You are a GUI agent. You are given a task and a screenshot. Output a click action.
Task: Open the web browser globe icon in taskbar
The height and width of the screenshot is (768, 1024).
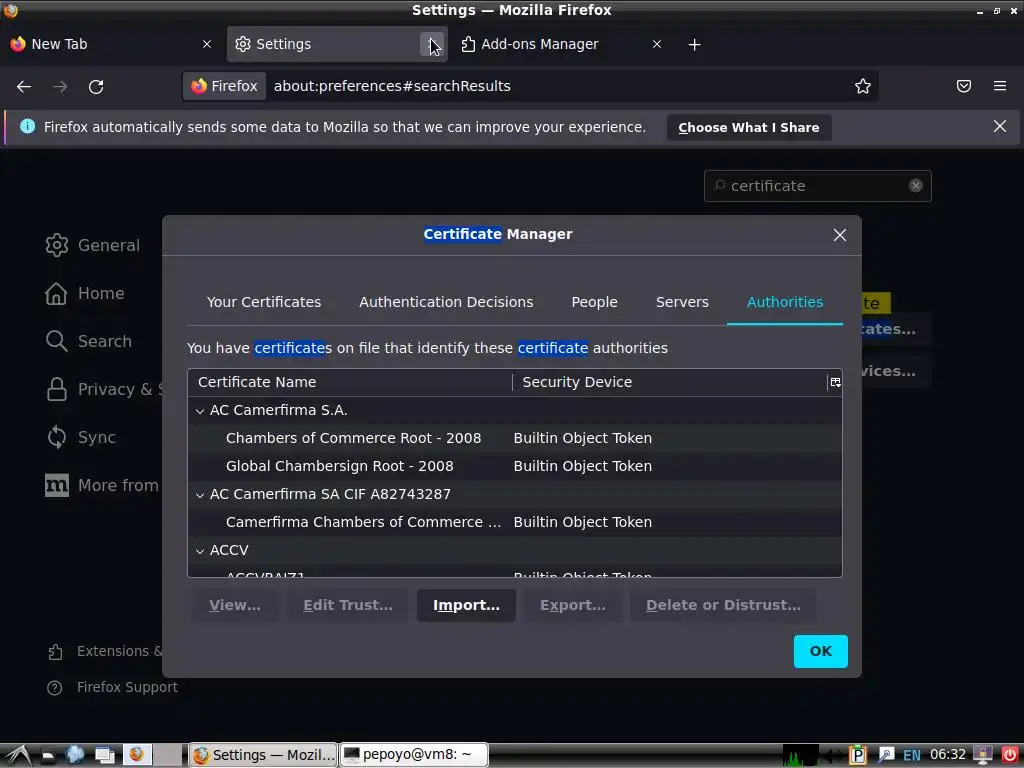pos(75,756)
